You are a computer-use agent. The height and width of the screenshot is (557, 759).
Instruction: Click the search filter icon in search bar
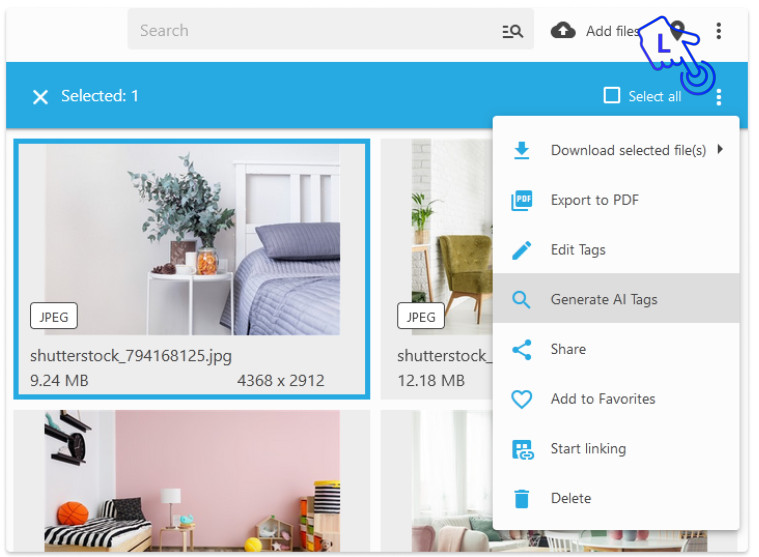point(512,31)
